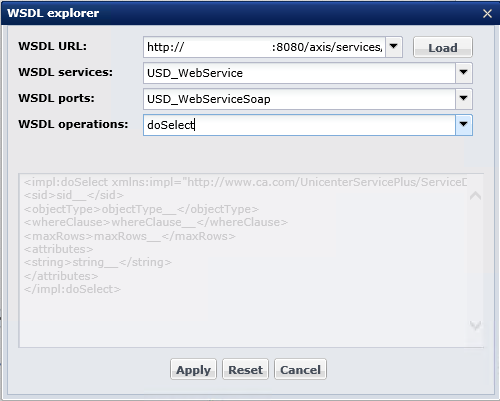Screen dimensions: 500x401
Task: Click the WSDL ports: label
Action: 56,98
